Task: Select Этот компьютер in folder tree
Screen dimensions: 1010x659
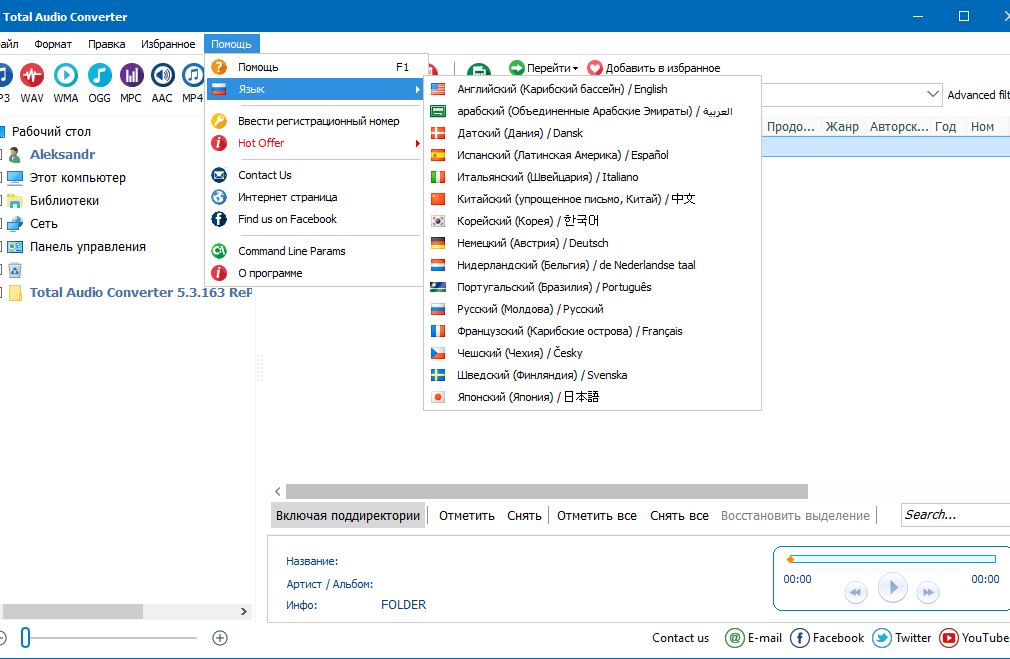Action: [77, 178]
